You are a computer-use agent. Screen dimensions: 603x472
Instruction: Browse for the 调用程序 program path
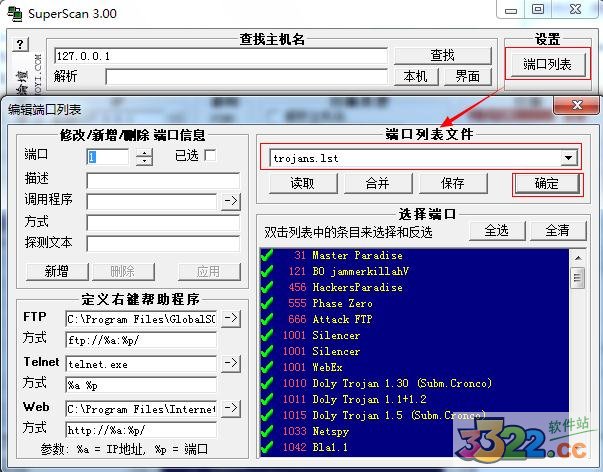pyautogui.click(x=231, y=200)
